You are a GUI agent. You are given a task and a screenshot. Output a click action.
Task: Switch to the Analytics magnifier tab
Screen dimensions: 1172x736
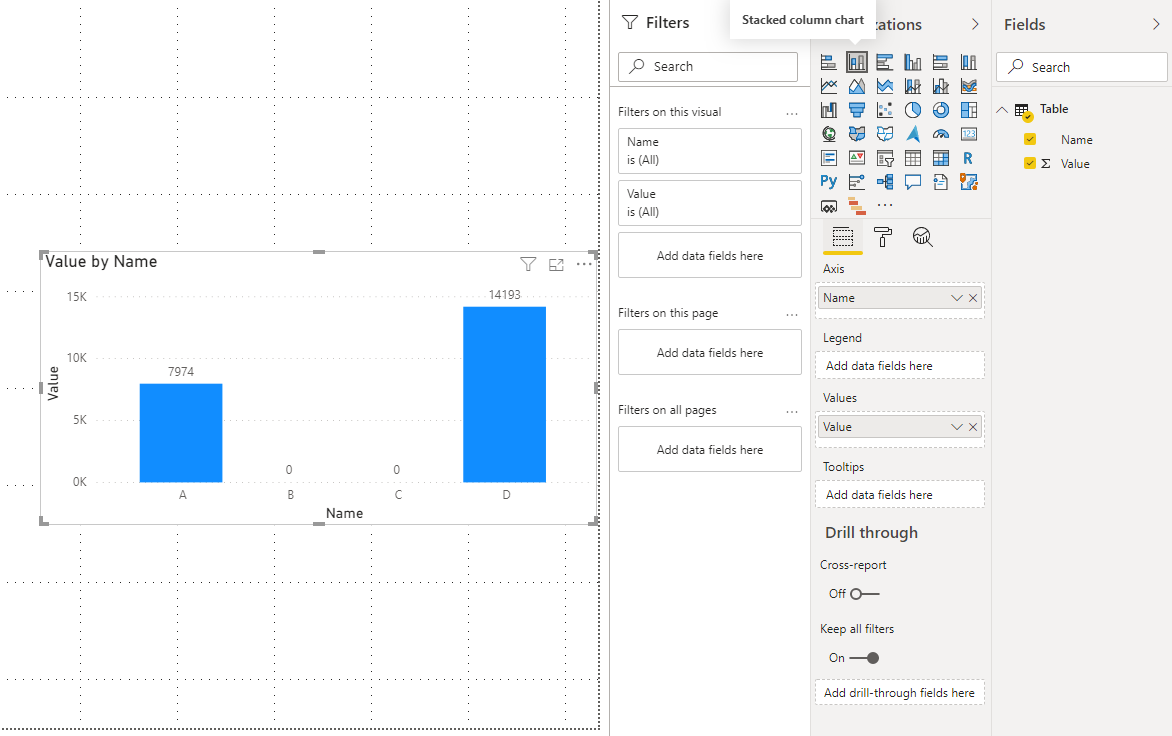click(922, 237)
